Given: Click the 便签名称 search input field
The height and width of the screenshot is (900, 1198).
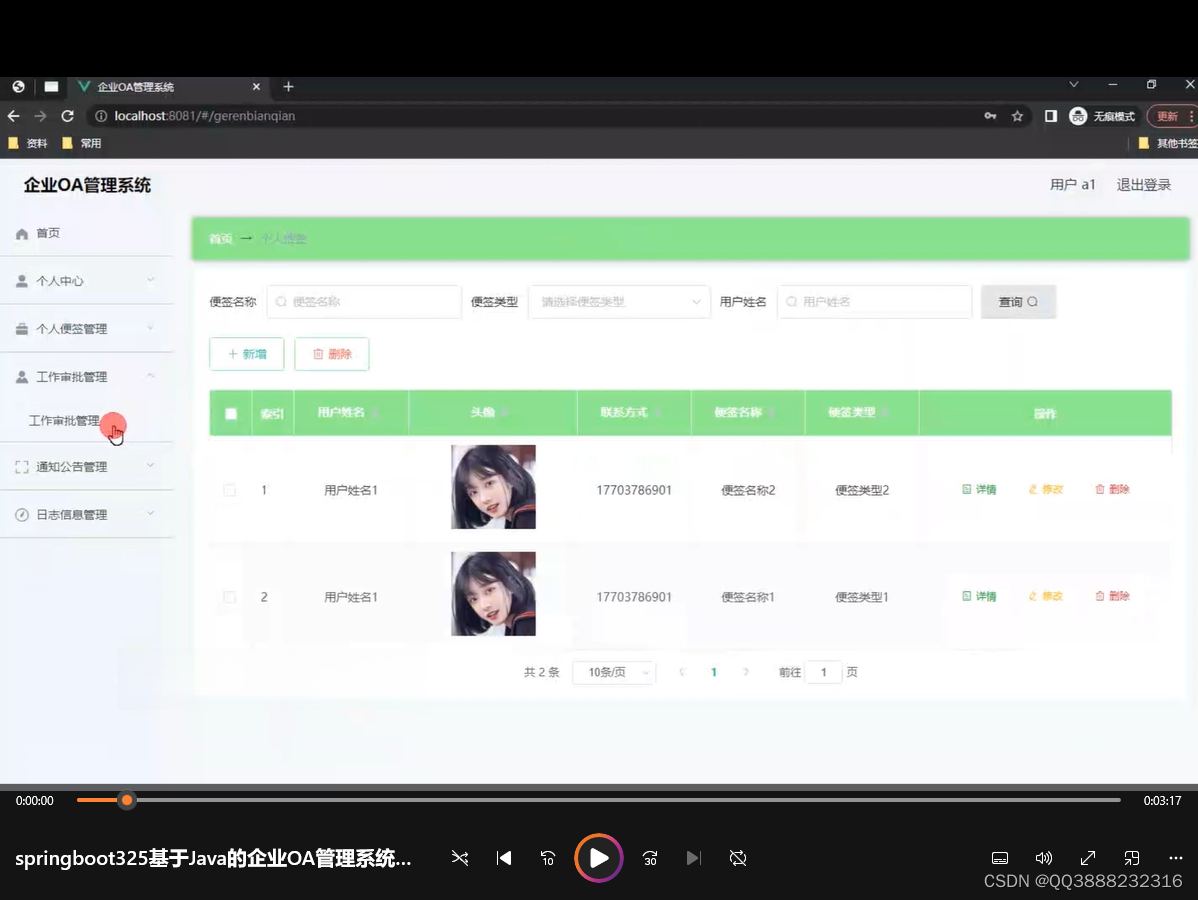Looking at the screenshot, I should pyautogui.click(x=363, y=301).
